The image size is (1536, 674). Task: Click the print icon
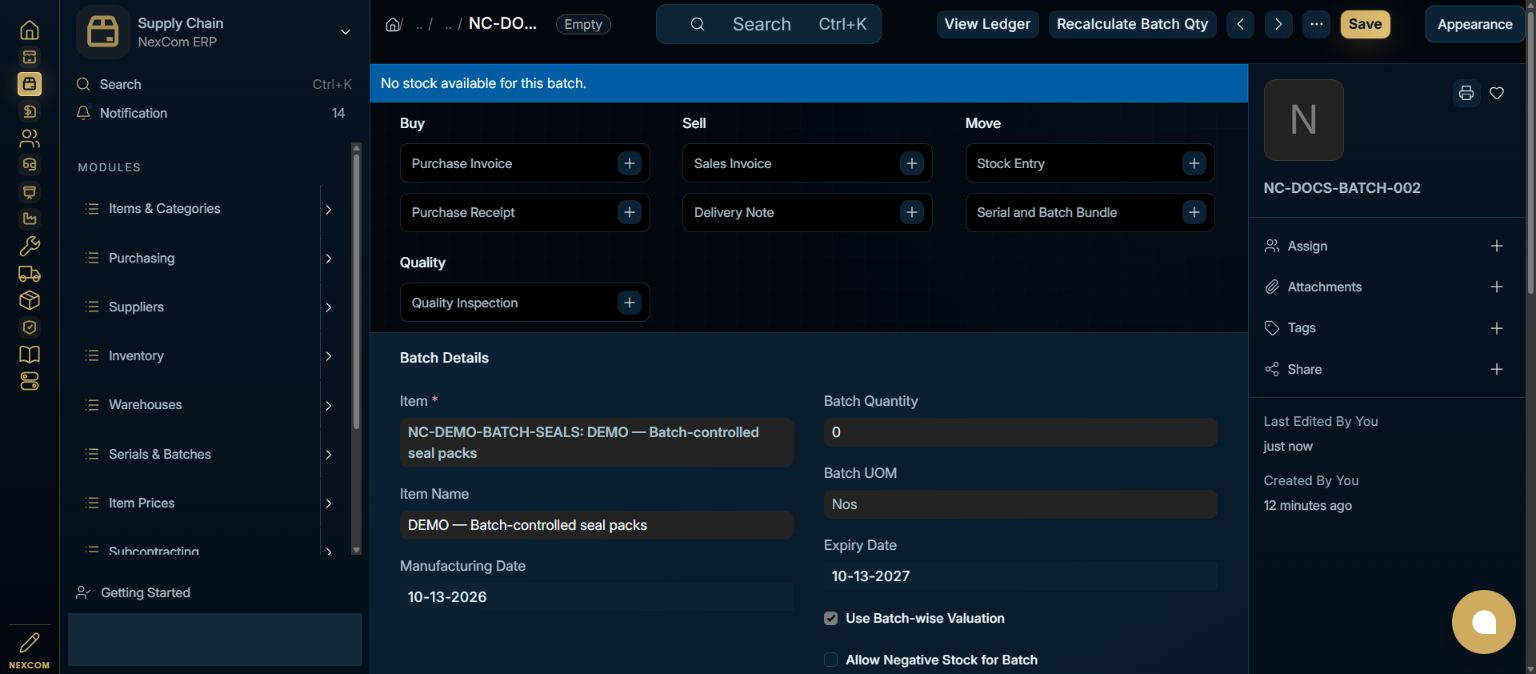click(1466, 93)
